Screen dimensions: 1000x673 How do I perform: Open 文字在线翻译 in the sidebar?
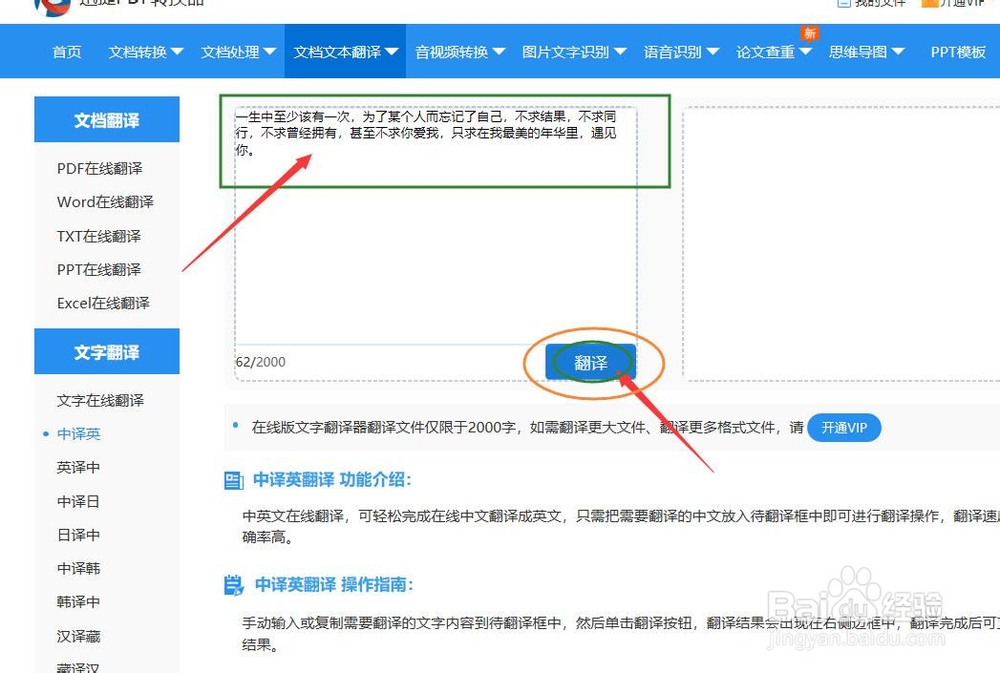pyautogui.click(x=100, y=401)
